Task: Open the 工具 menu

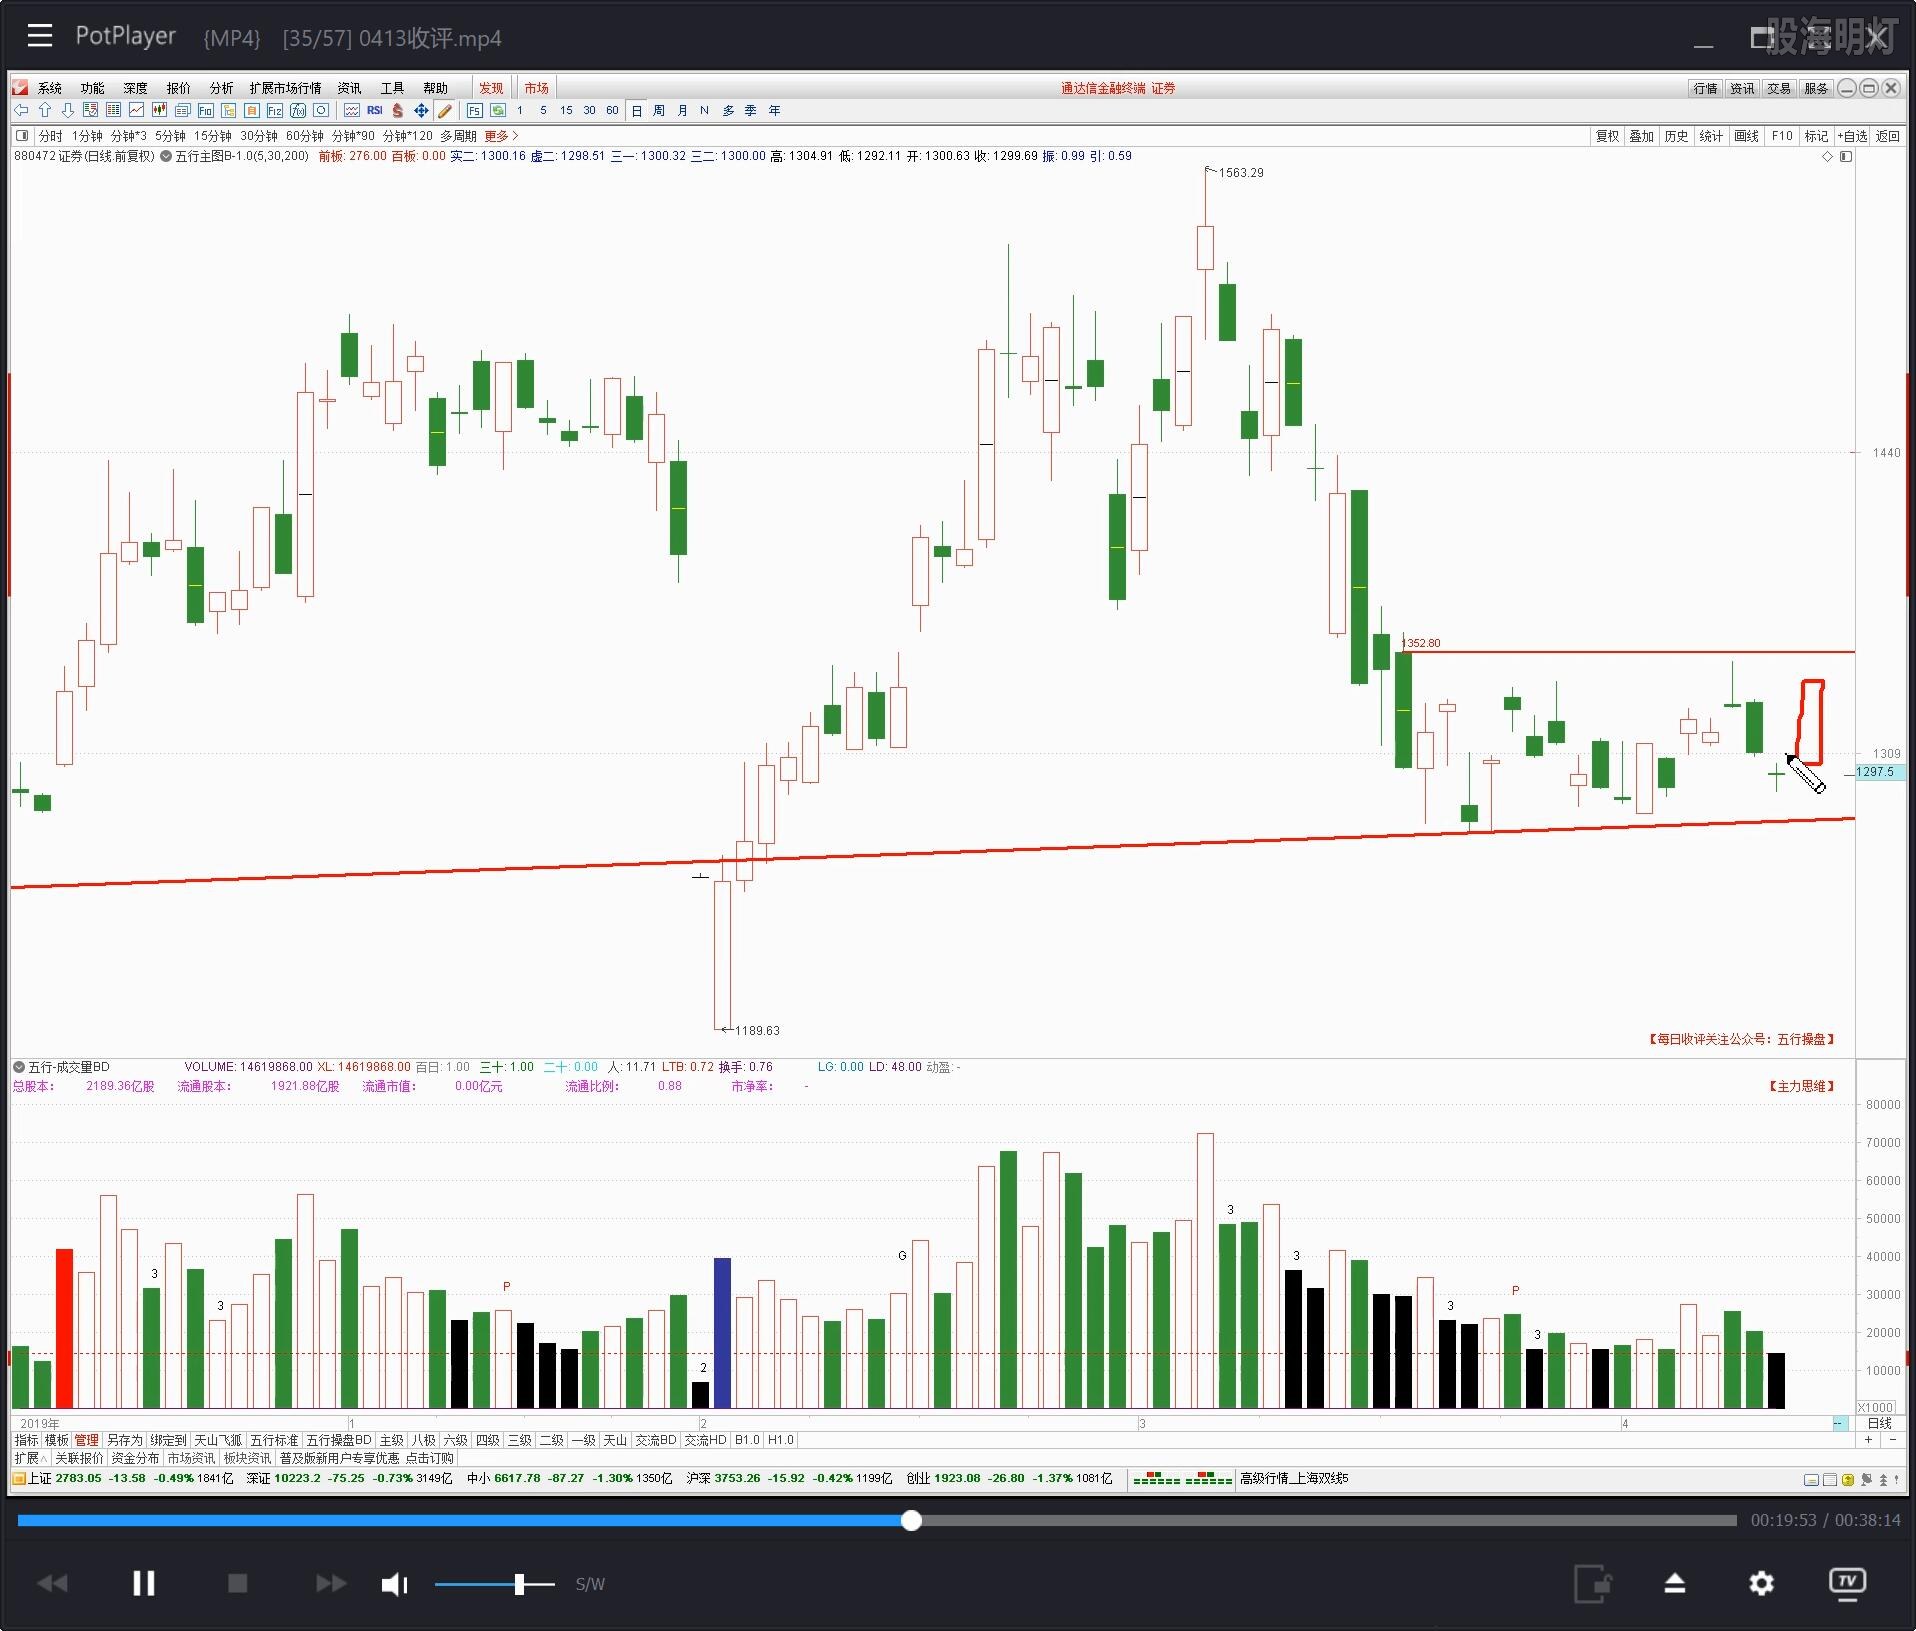Action: (392, 88)
